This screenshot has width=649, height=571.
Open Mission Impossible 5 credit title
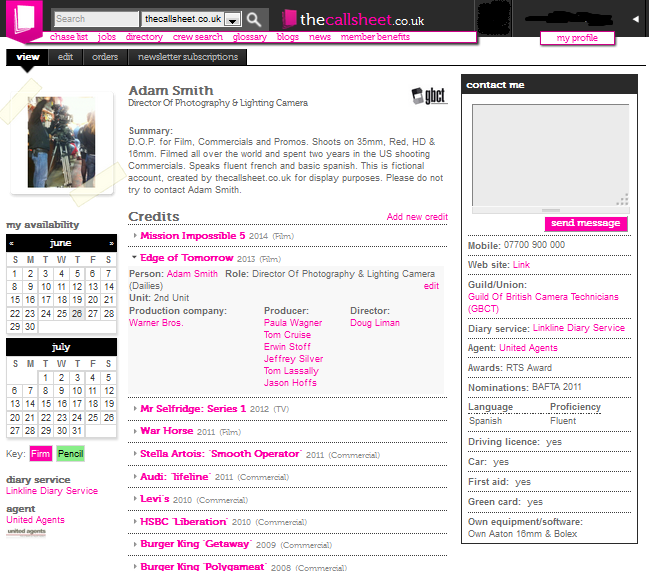[x=192, y=236]
